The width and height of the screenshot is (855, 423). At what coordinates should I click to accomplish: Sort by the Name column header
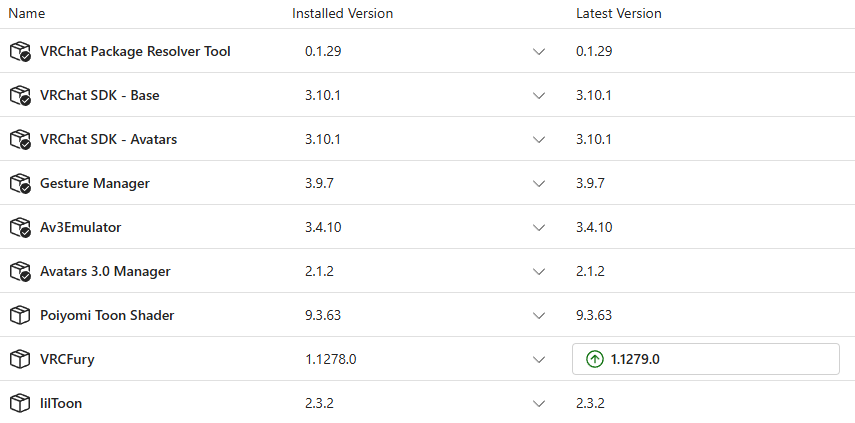(x=26, y=14)
